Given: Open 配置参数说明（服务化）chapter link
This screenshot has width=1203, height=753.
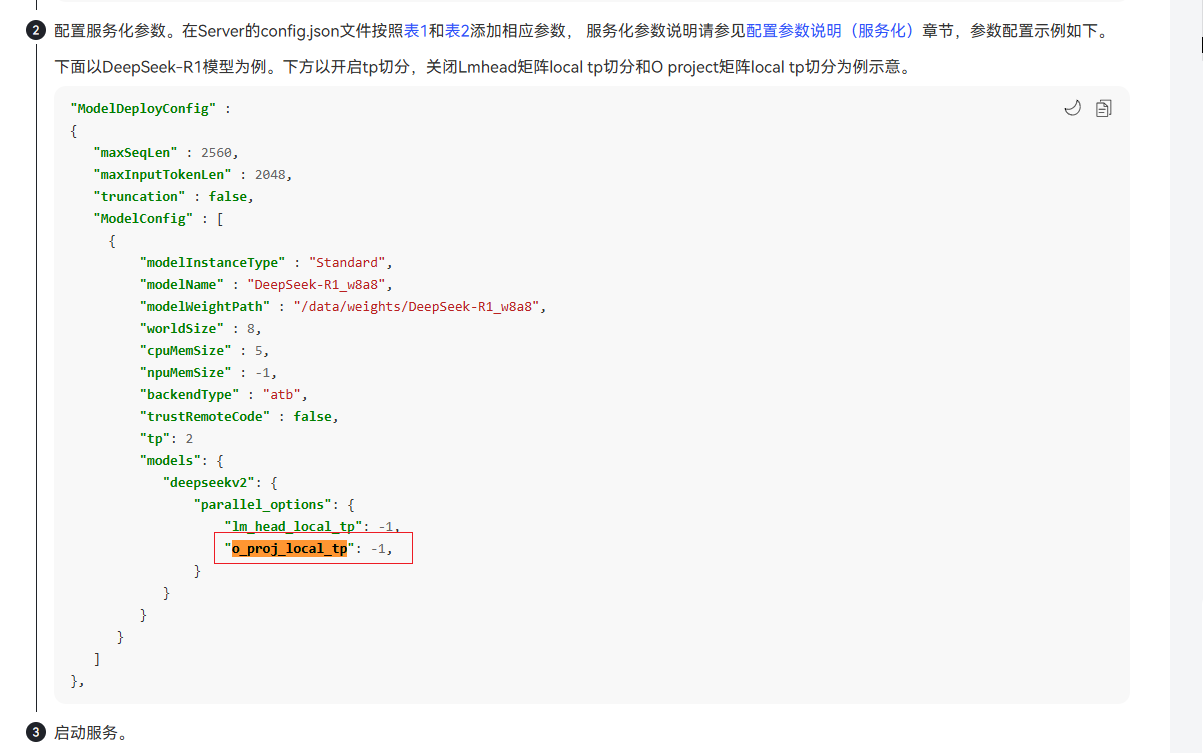Looking at the screenshot, I should (831, 31).
